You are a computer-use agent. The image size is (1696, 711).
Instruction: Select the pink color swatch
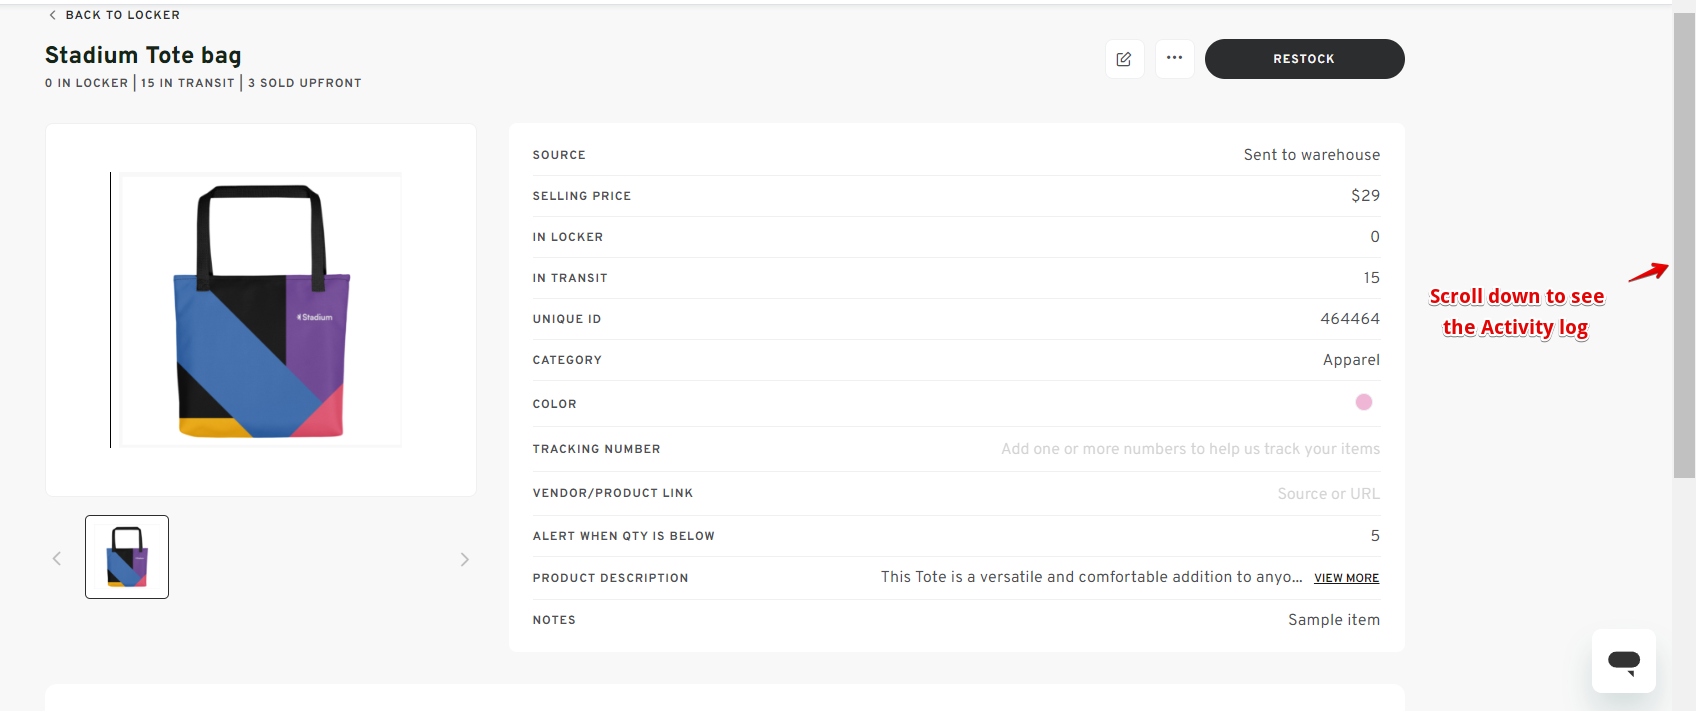1363,402
